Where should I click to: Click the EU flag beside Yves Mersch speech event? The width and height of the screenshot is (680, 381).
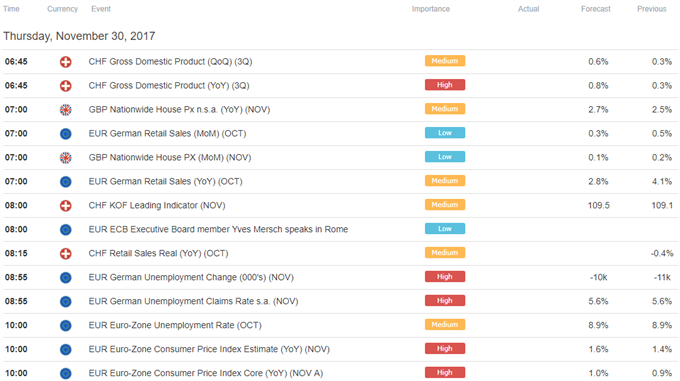[65, 230]
